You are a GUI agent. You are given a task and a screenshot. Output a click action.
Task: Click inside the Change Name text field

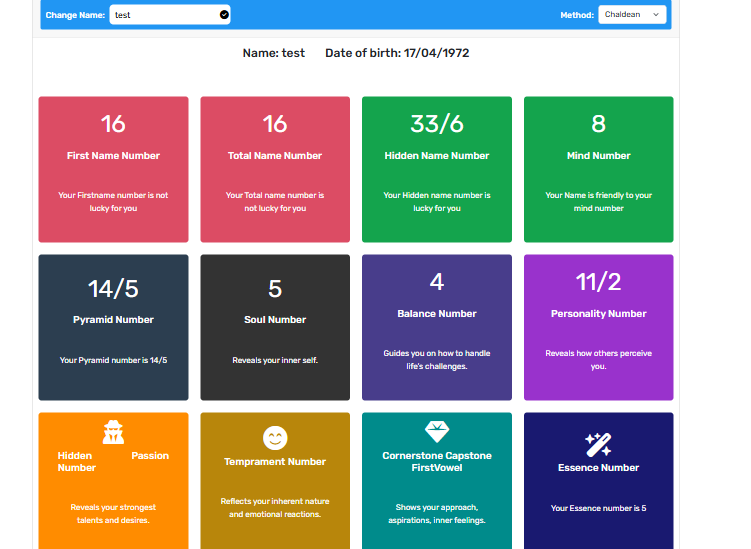163,15
